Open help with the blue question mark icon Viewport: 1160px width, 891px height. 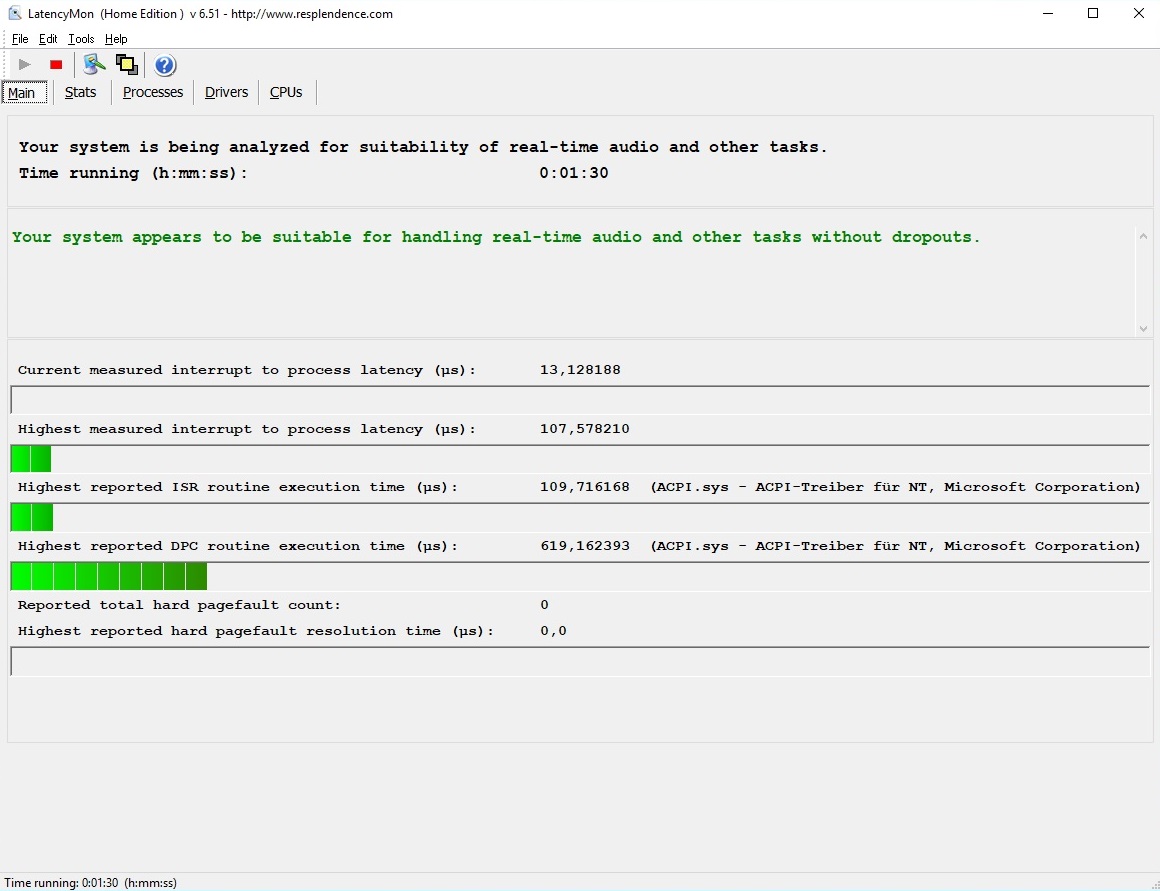point(165,65)
